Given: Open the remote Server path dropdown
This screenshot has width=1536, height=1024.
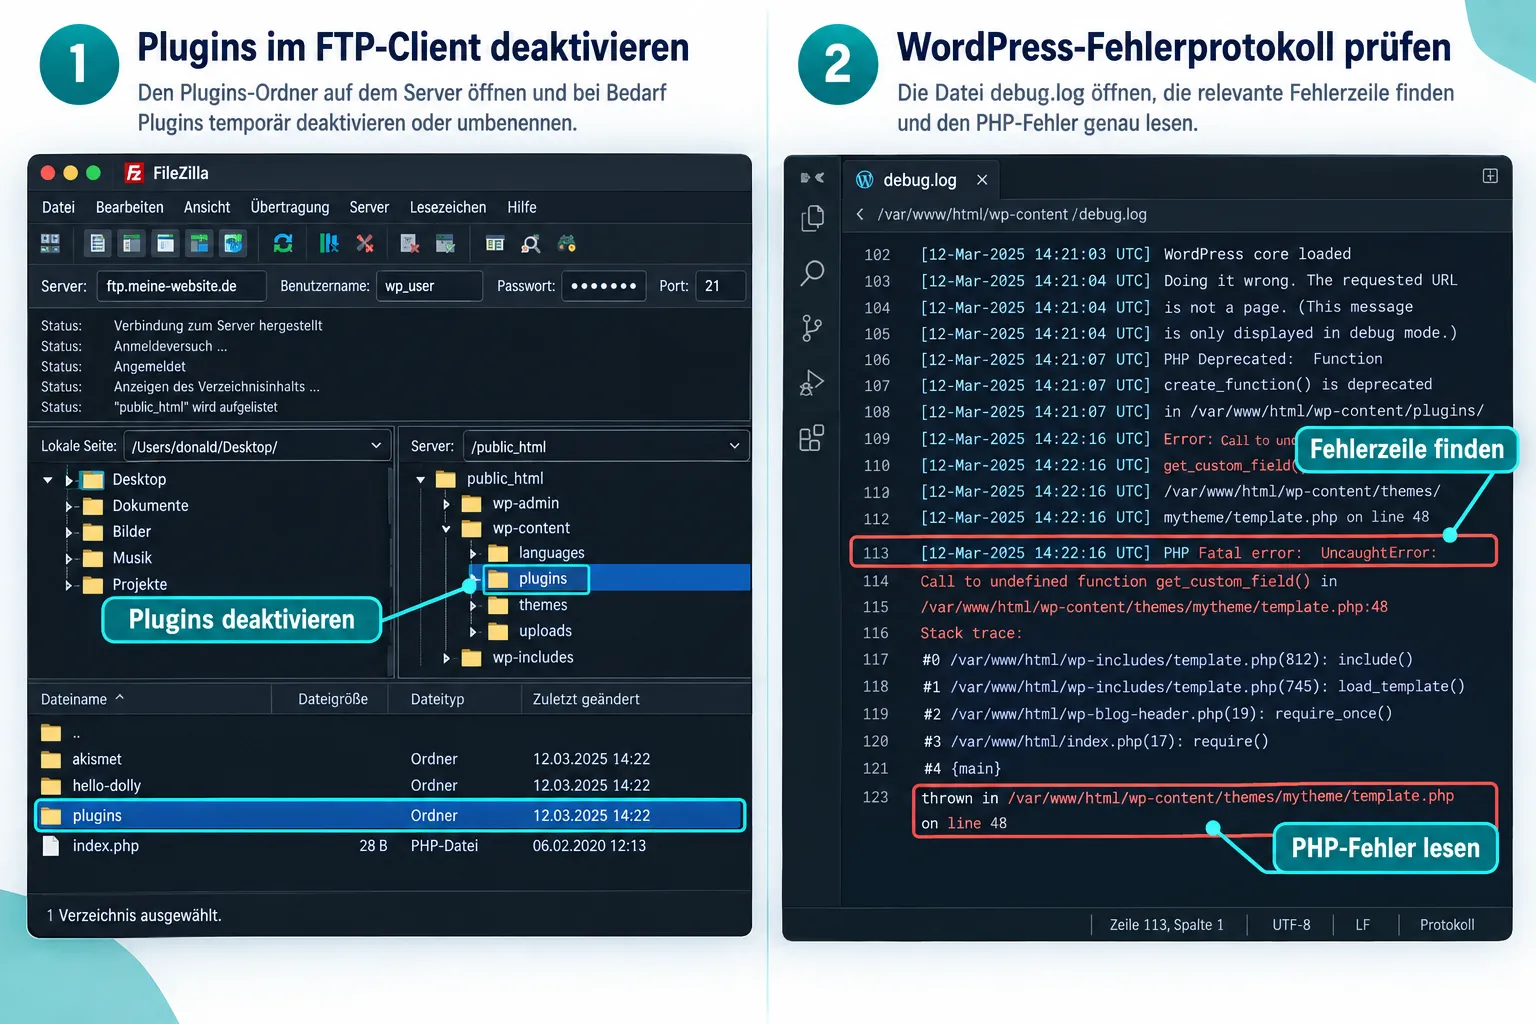Looking at the screenshot, I should (x=734, y=446).
